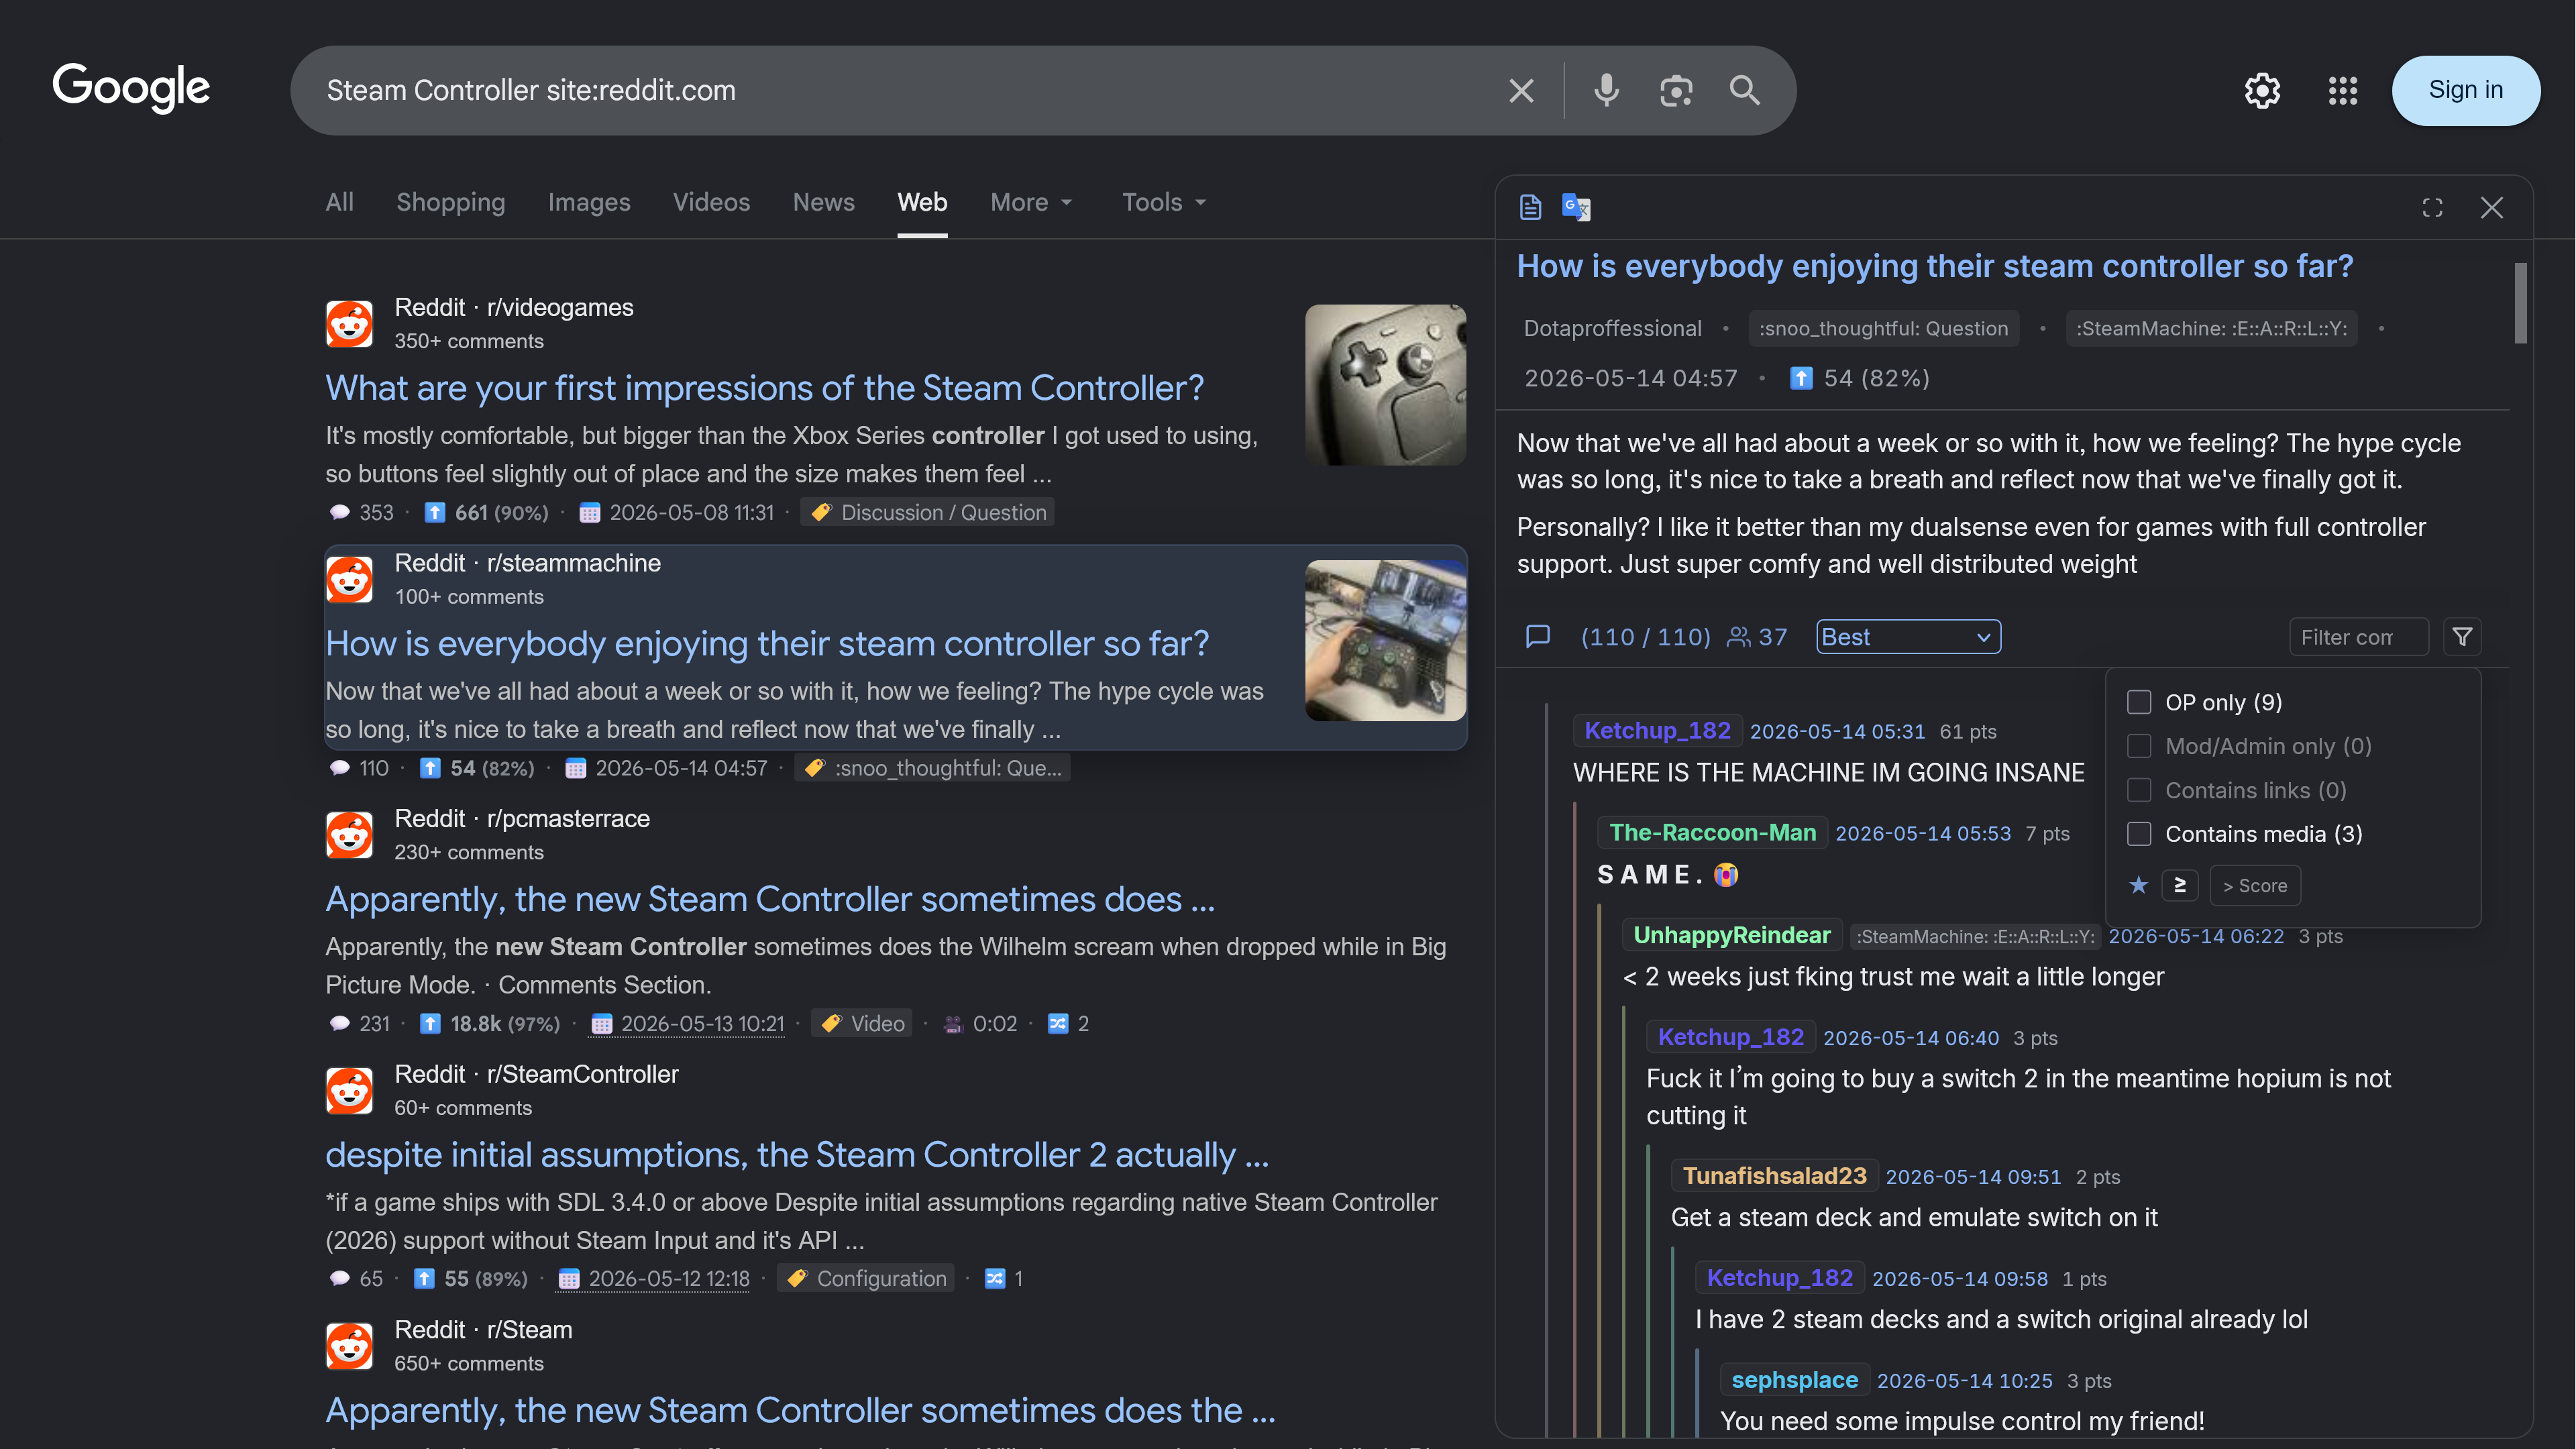The image size is (2576, 1449).
Task: Click Reddit favicon for r/pcmasterrace result
Action: [349, 835]
